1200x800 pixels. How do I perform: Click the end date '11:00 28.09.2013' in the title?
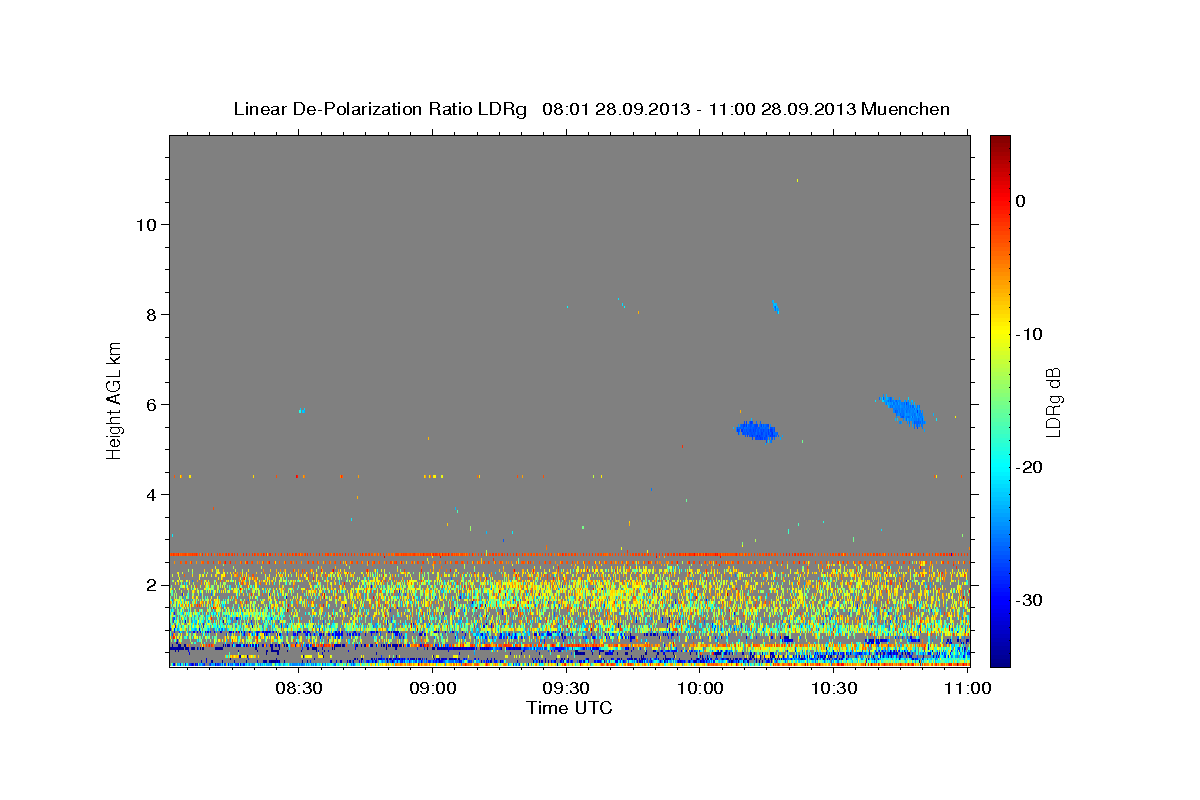pos(782,109)
